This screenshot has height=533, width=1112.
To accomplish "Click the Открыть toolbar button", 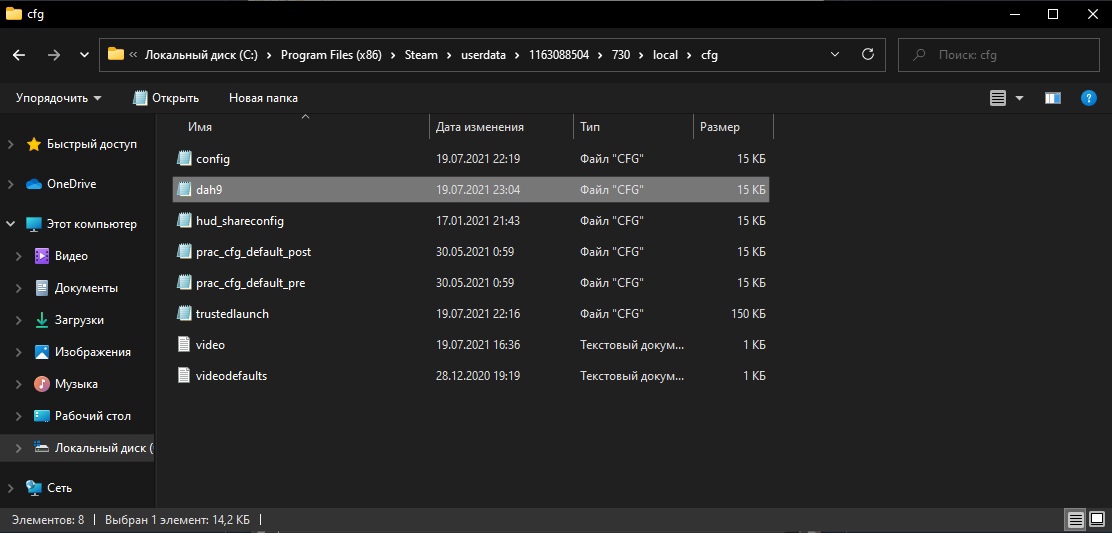I will click(166, 98).
